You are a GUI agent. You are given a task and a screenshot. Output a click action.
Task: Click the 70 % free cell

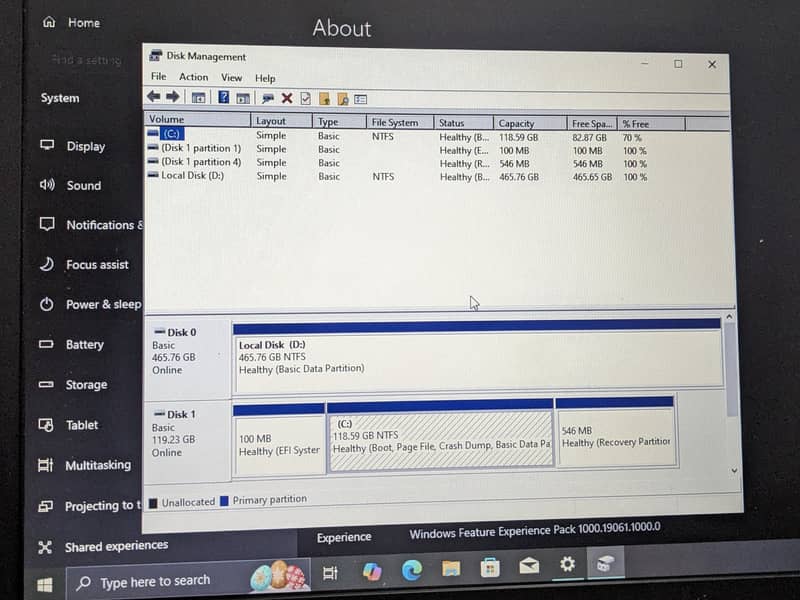632,138
